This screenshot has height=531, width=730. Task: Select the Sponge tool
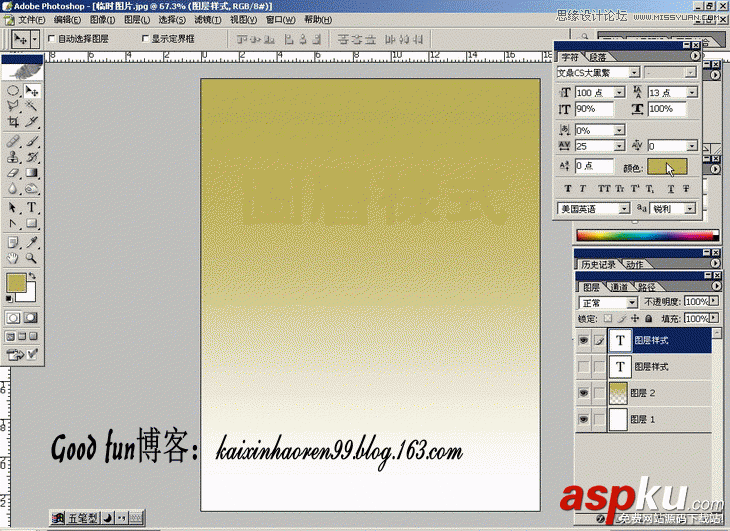pos(32,188)
